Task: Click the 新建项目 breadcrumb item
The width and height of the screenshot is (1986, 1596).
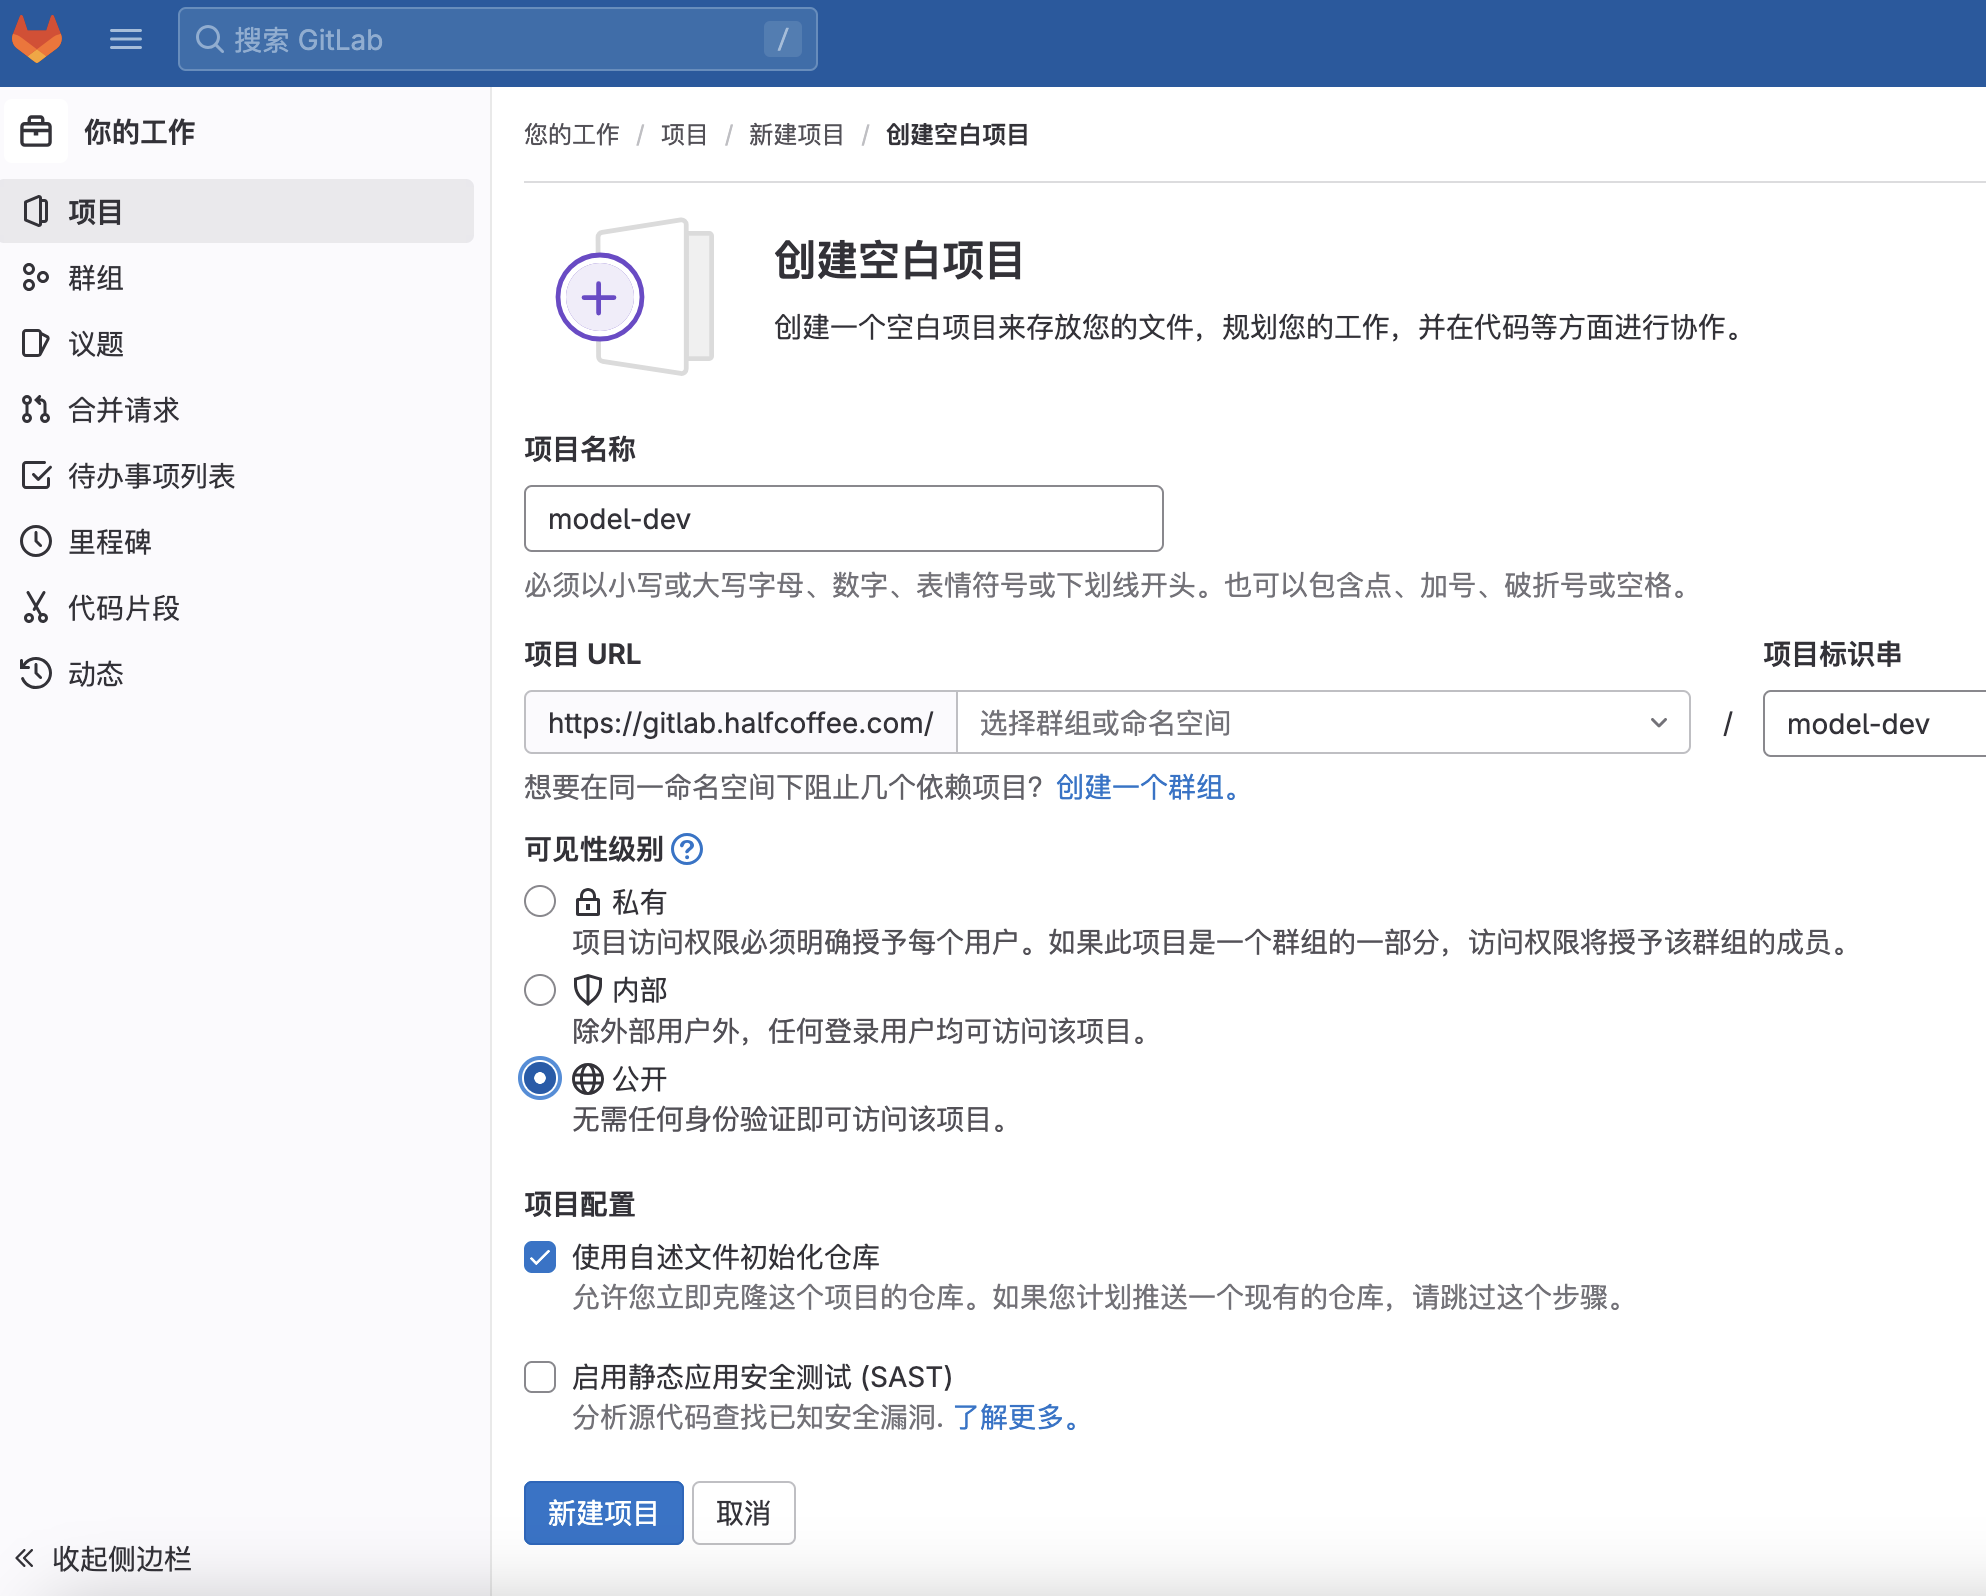Action: 796,134
